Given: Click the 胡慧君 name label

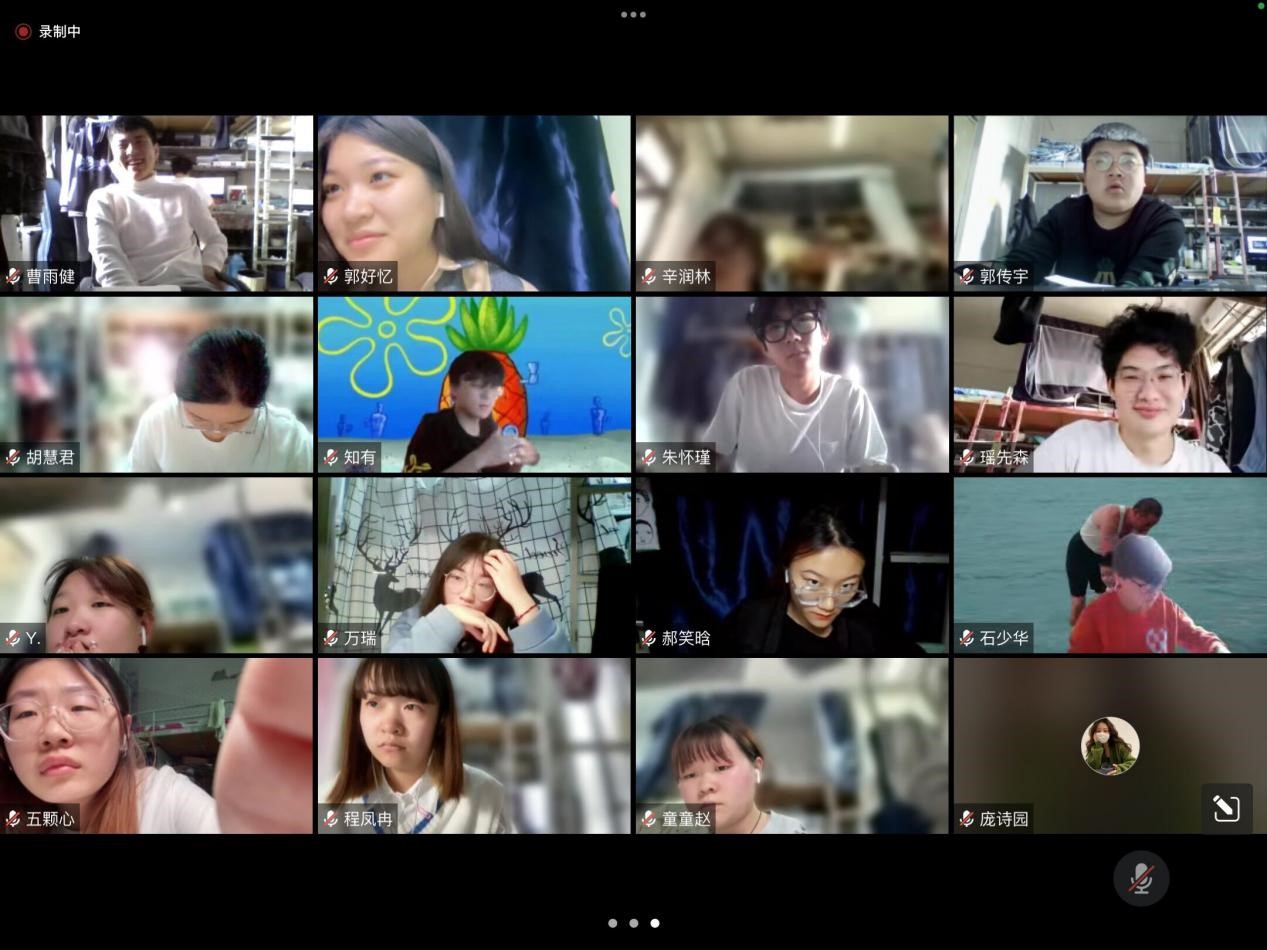Looking at the screenshot, I should click(50, 457).
